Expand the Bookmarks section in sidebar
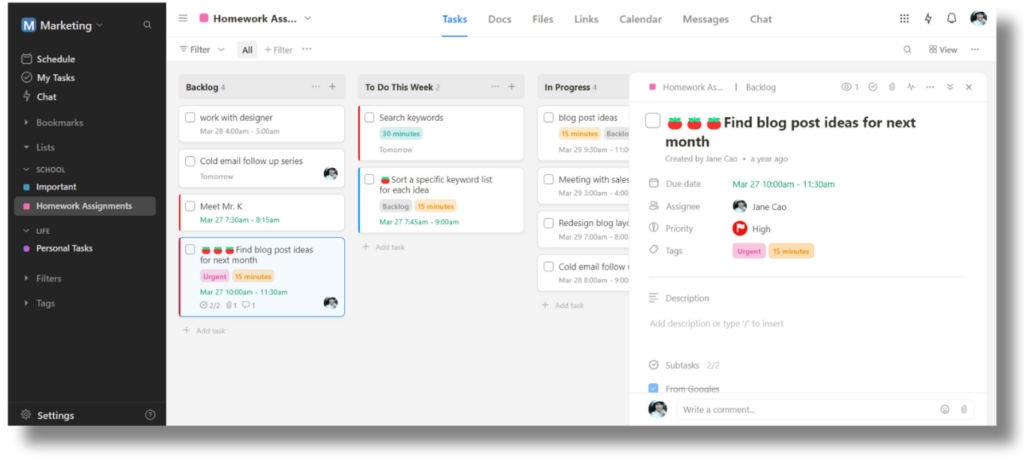 [27, 123]
